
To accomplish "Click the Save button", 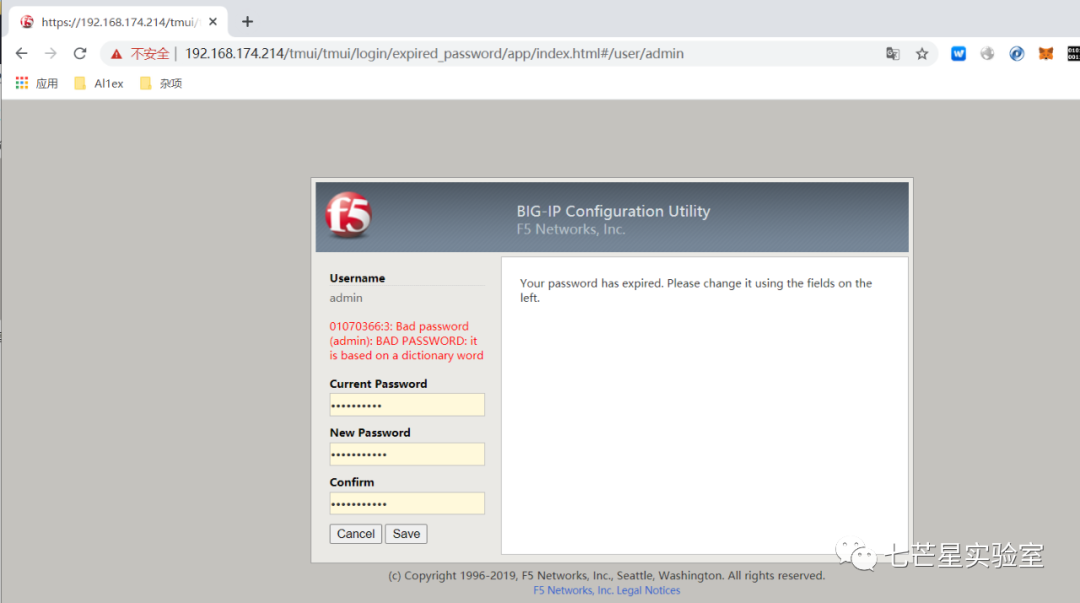I will click(406, 534).
